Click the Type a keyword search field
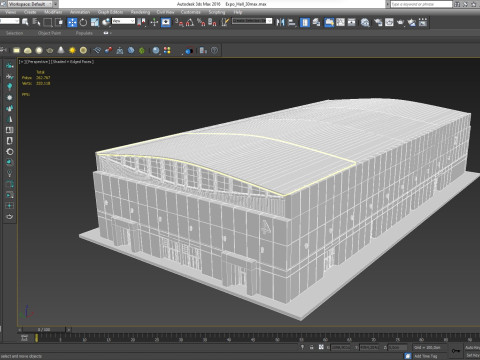The width and height of the screenshot is (480, 360). [x=421, y=4]
